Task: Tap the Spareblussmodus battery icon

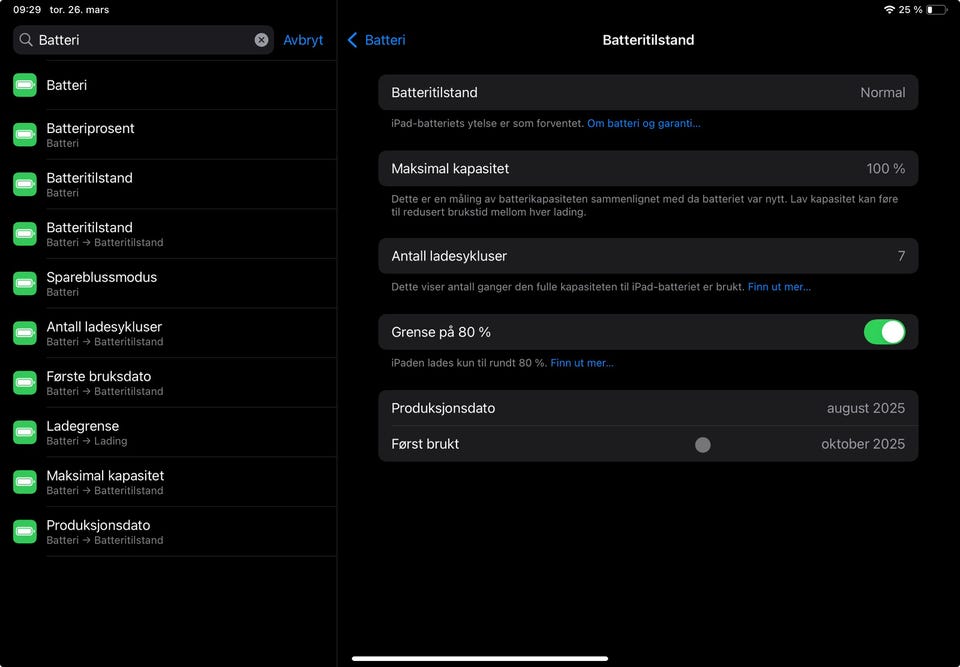Action: click(25, 284)
